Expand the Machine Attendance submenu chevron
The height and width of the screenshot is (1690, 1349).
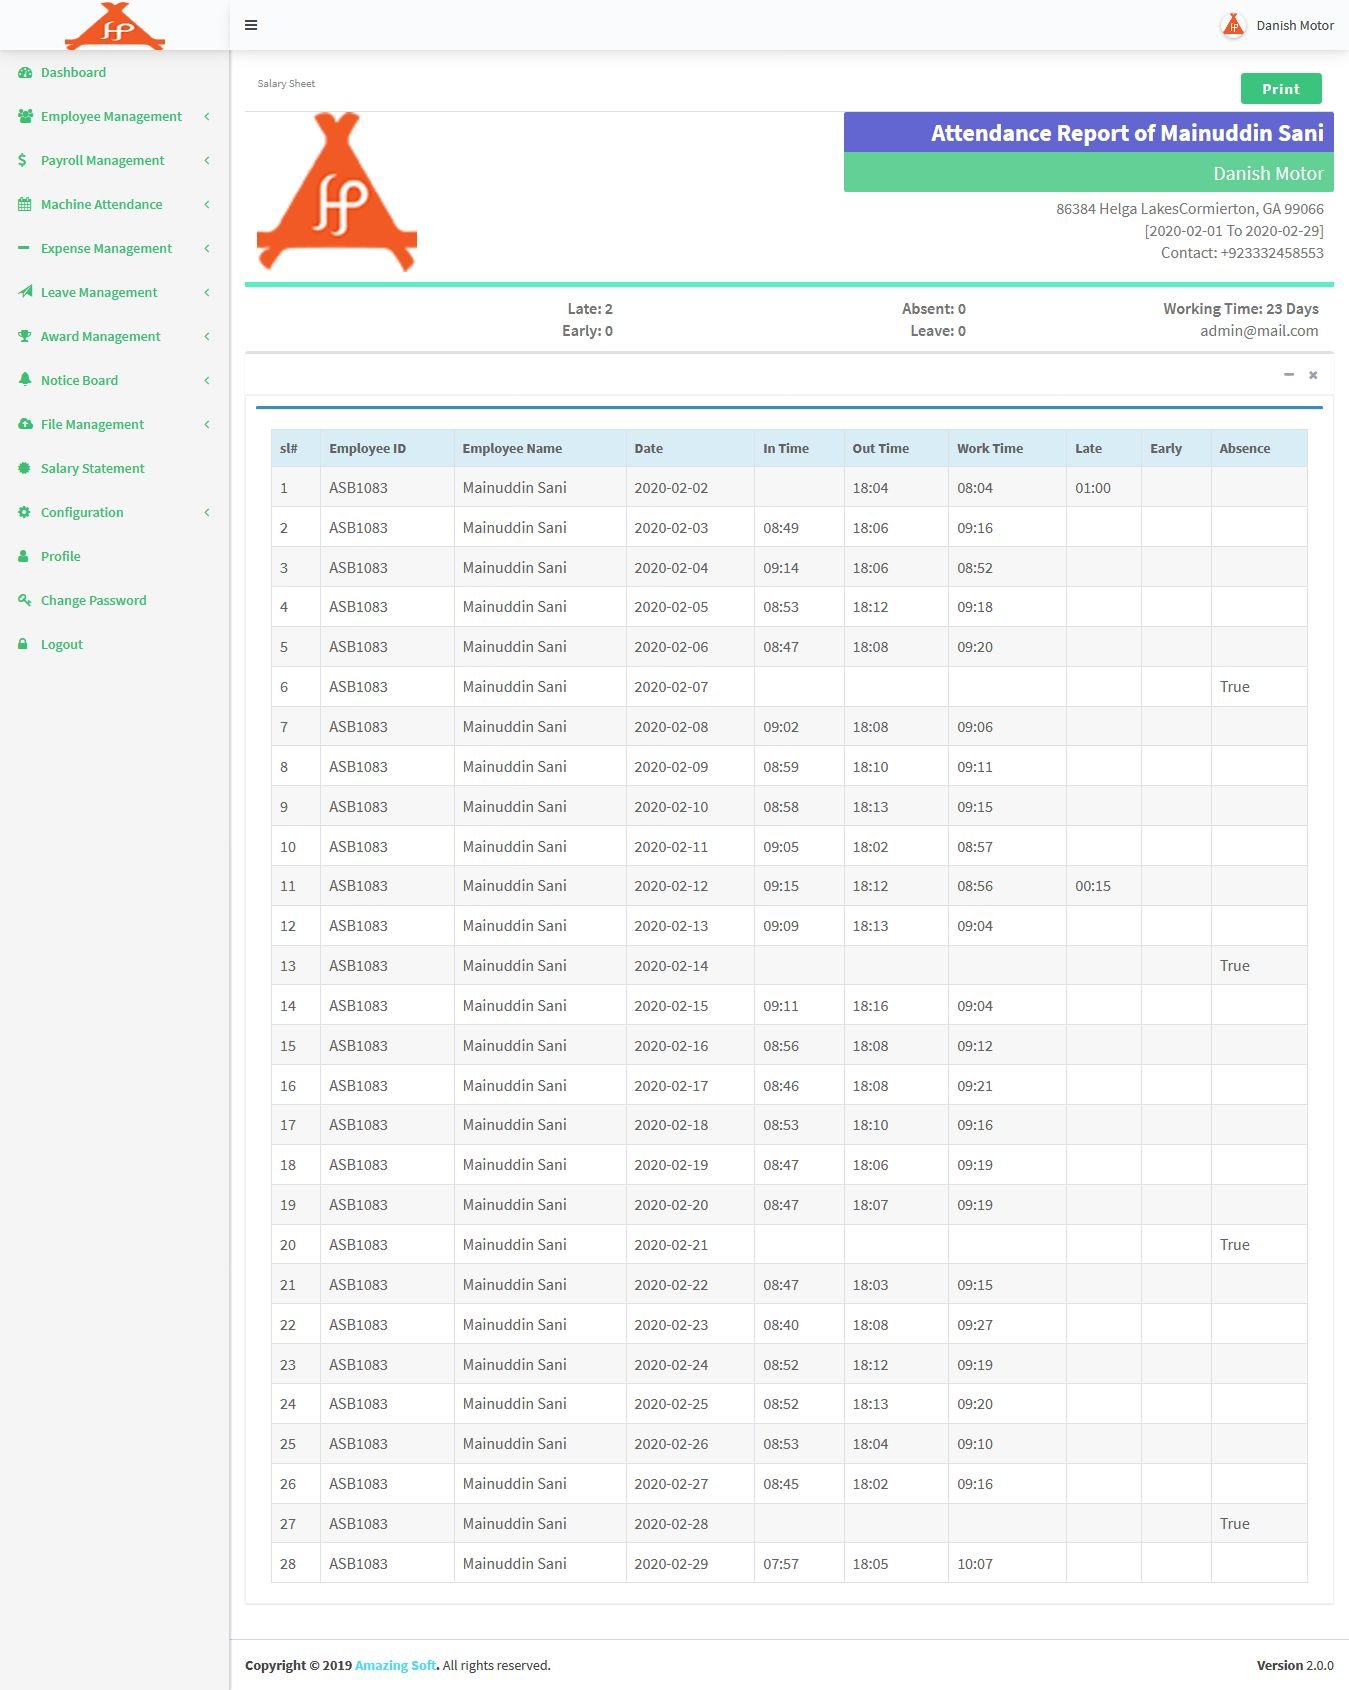coord(207,205)
